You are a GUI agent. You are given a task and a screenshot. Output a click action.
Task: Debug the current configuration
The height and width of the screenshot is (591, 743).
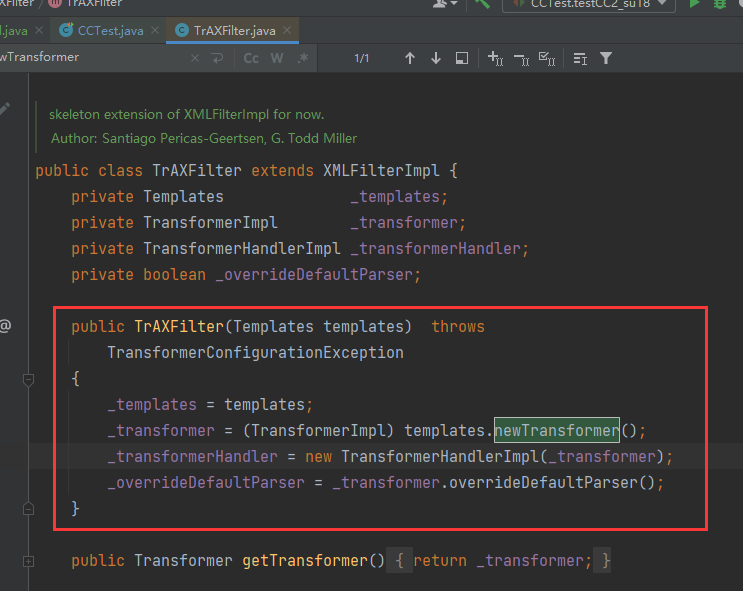coord(720,4)
